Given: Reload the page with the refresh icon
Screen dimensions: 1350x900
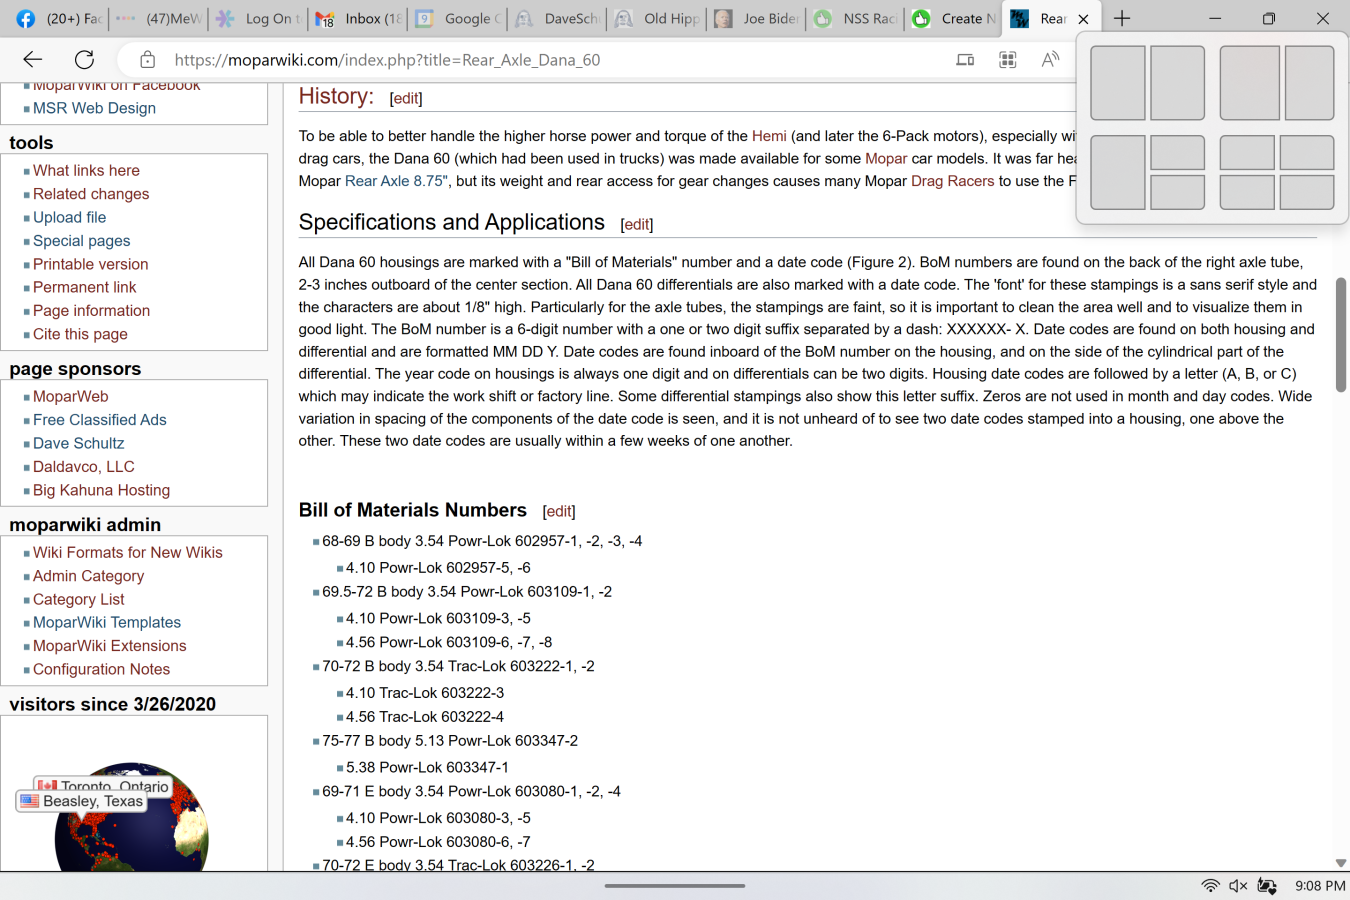Looking at the screenshot, I should coord(85,60).
